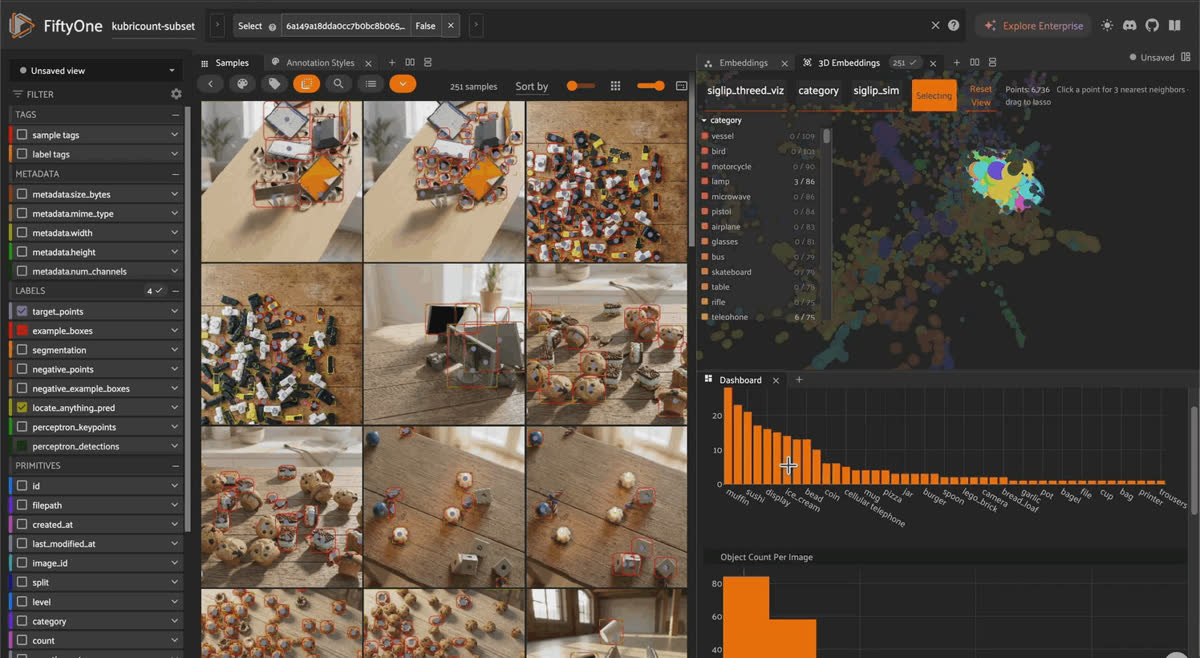Open the siglip_sim selector
The width and height of the screenshot is (1200, 658).
876,91
